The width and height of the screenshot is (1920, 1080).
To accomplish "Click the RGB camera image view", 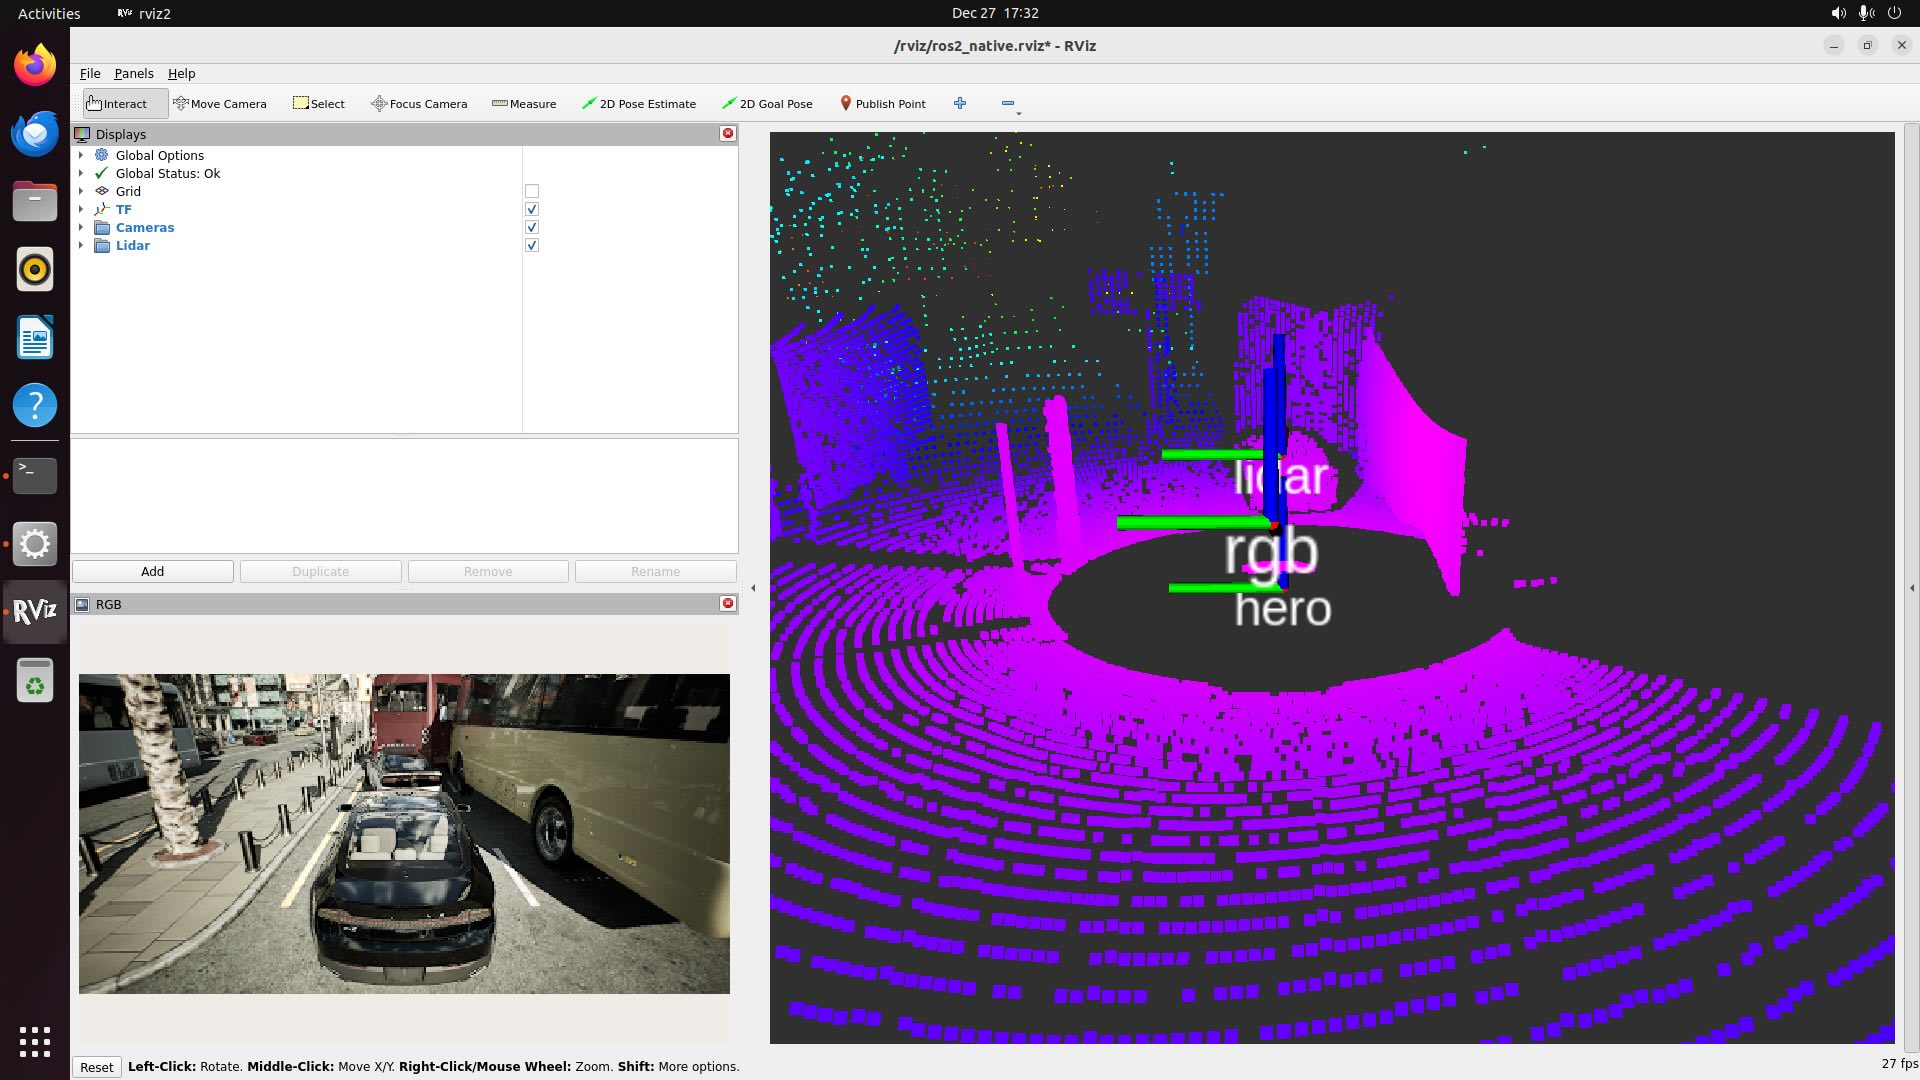I will [404, 833].
